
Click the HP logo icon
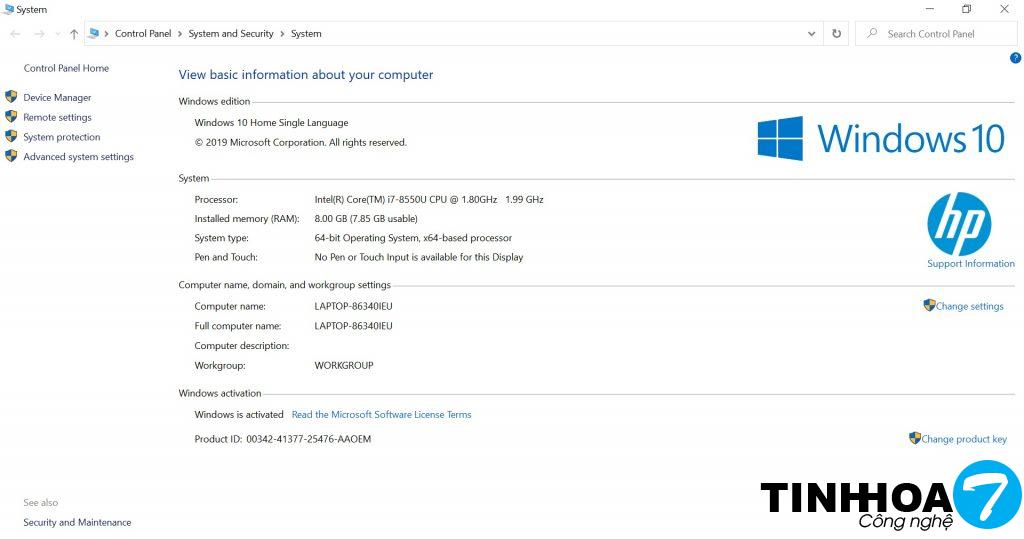click(958, 224)
